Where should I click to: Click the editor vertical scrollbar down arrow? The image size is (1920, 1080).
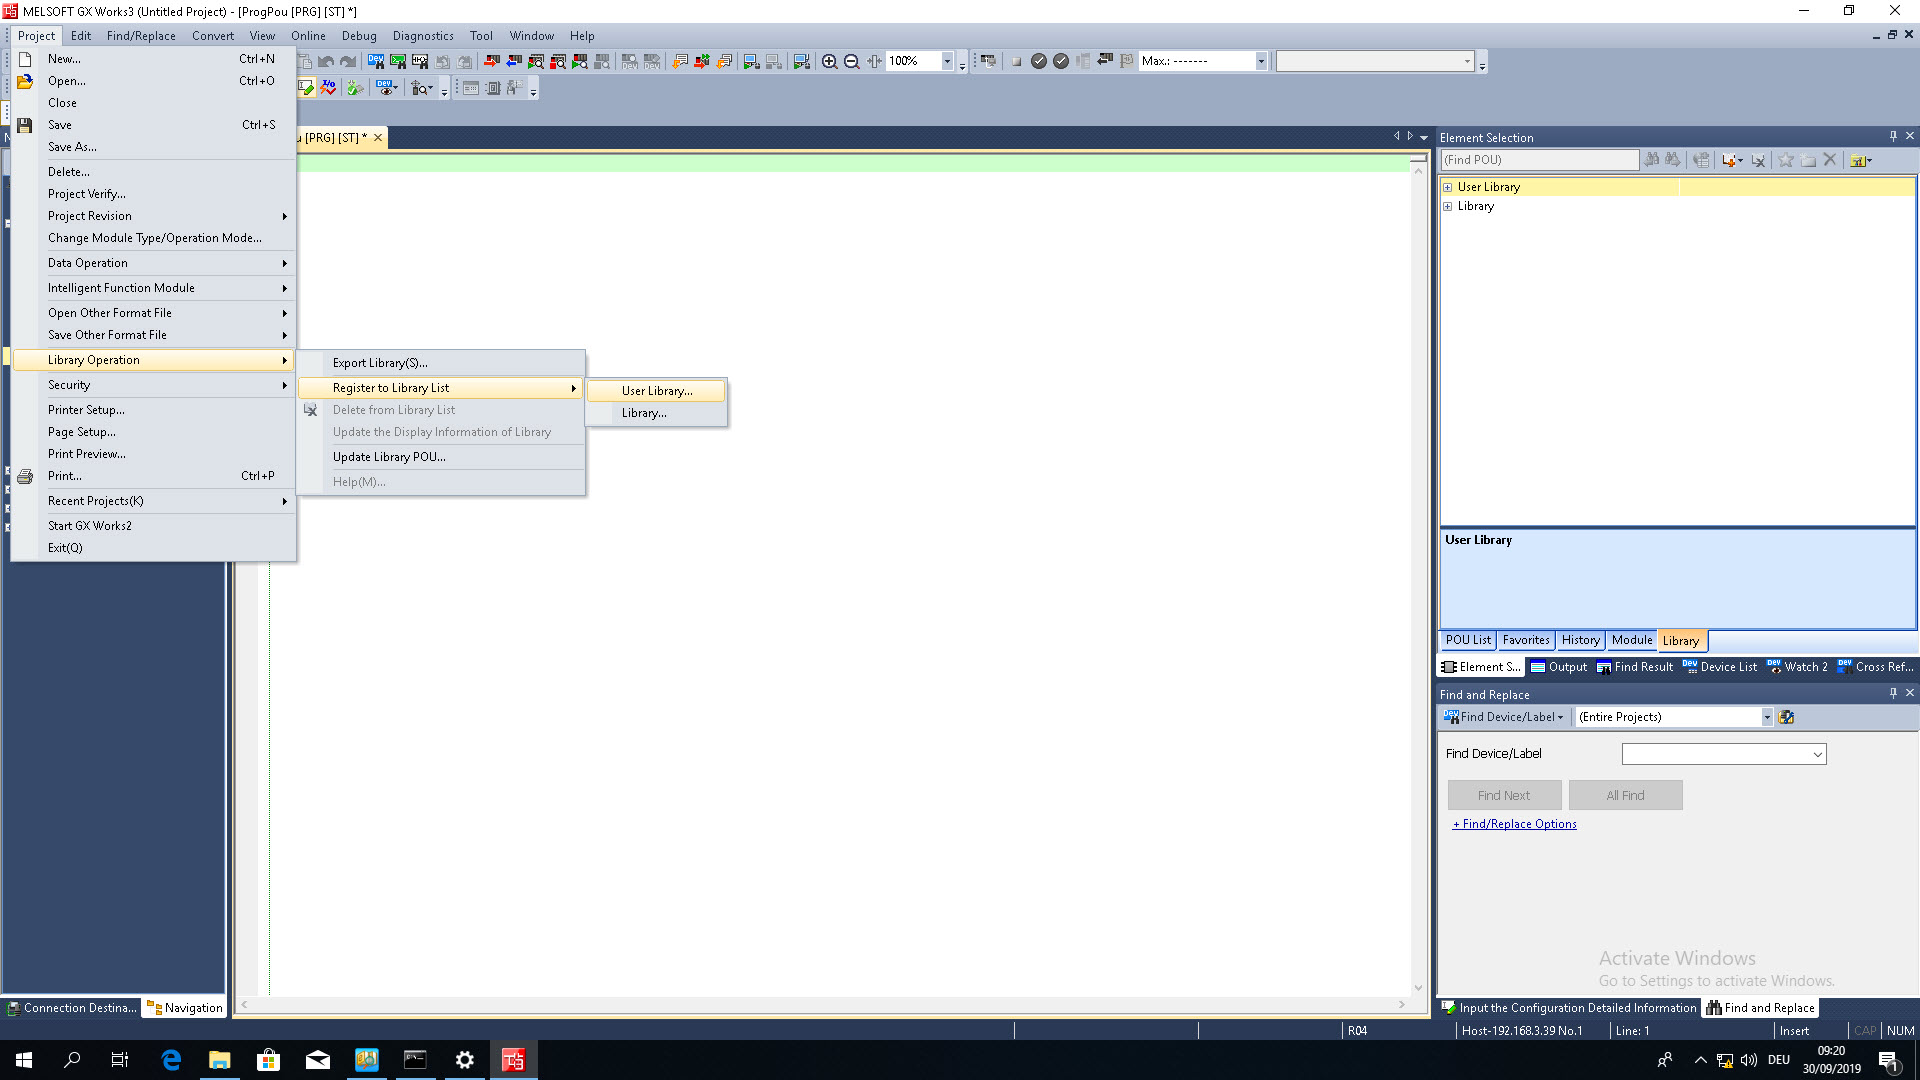pyautogui.click(x=1418, y=987)
